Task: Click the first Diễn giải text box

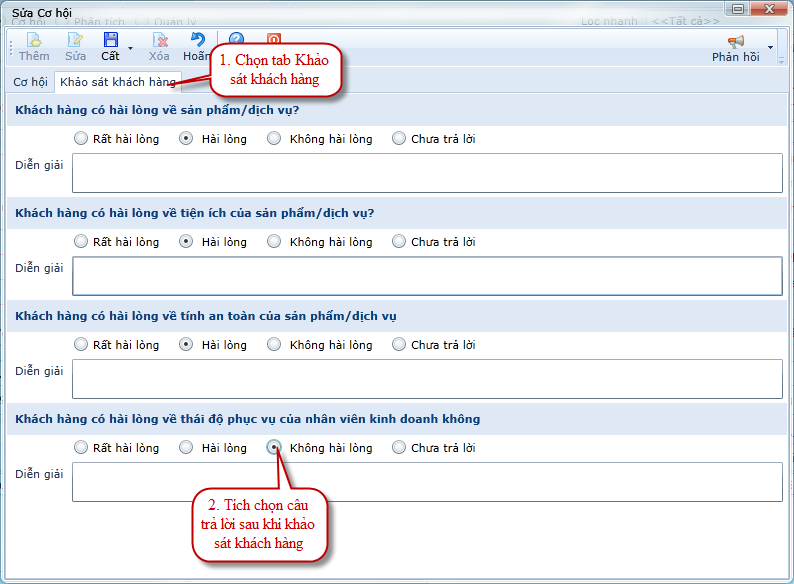Action: [427, 173]
